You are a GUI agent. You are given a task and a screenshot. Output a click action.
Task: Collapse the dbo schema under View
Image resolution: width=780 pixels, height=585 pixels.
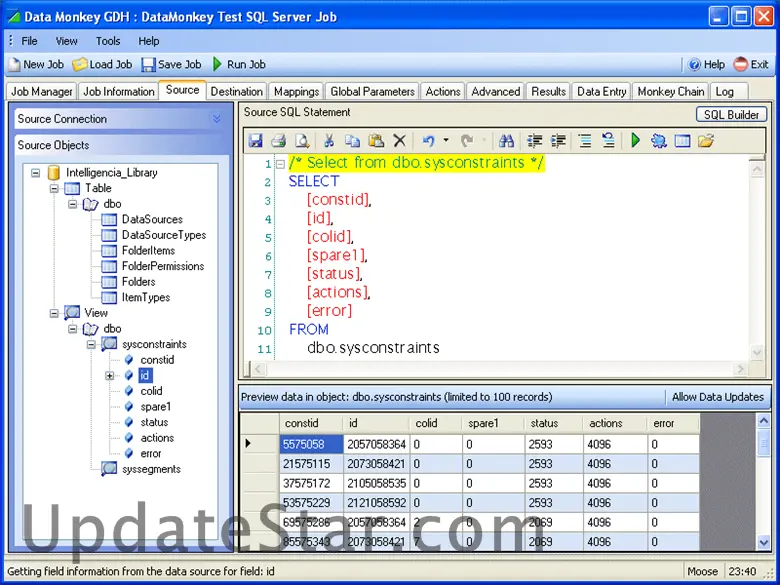73,329
